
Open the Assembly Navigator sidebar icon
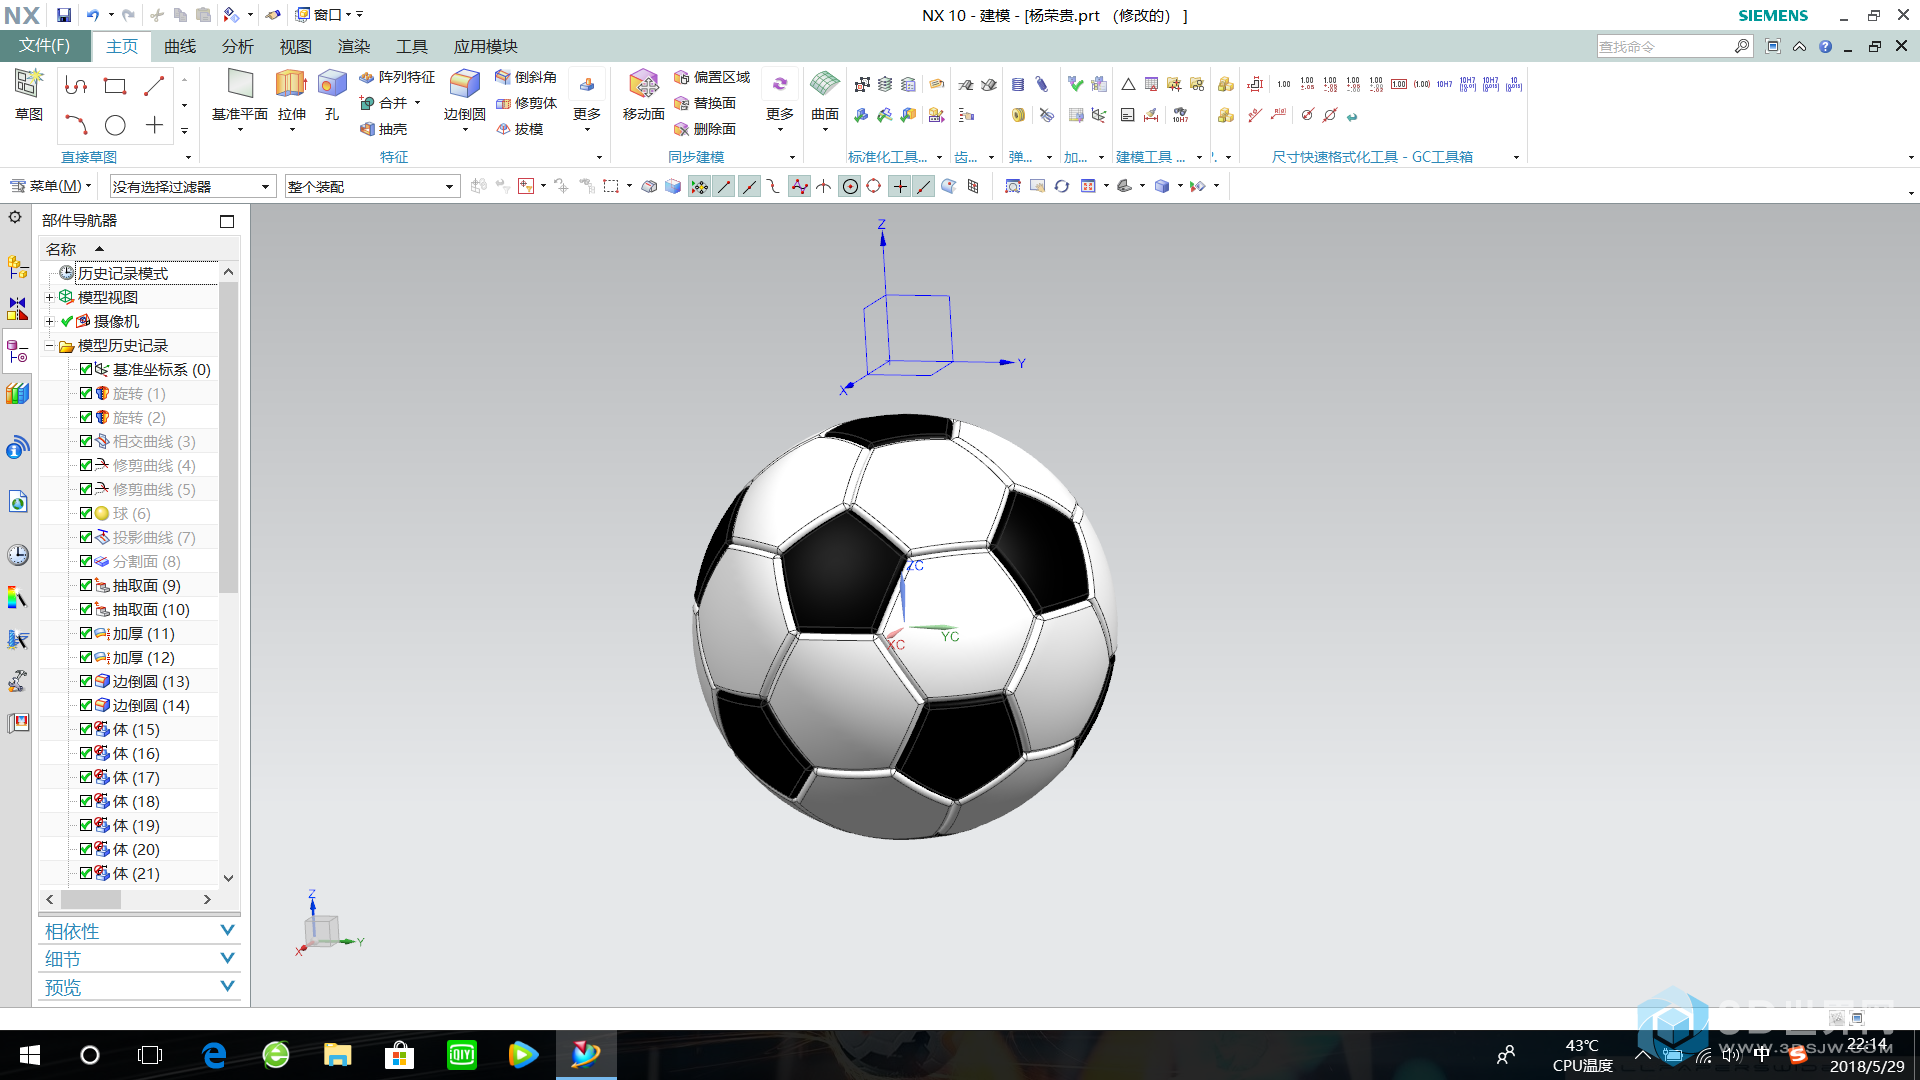[17, 267]
